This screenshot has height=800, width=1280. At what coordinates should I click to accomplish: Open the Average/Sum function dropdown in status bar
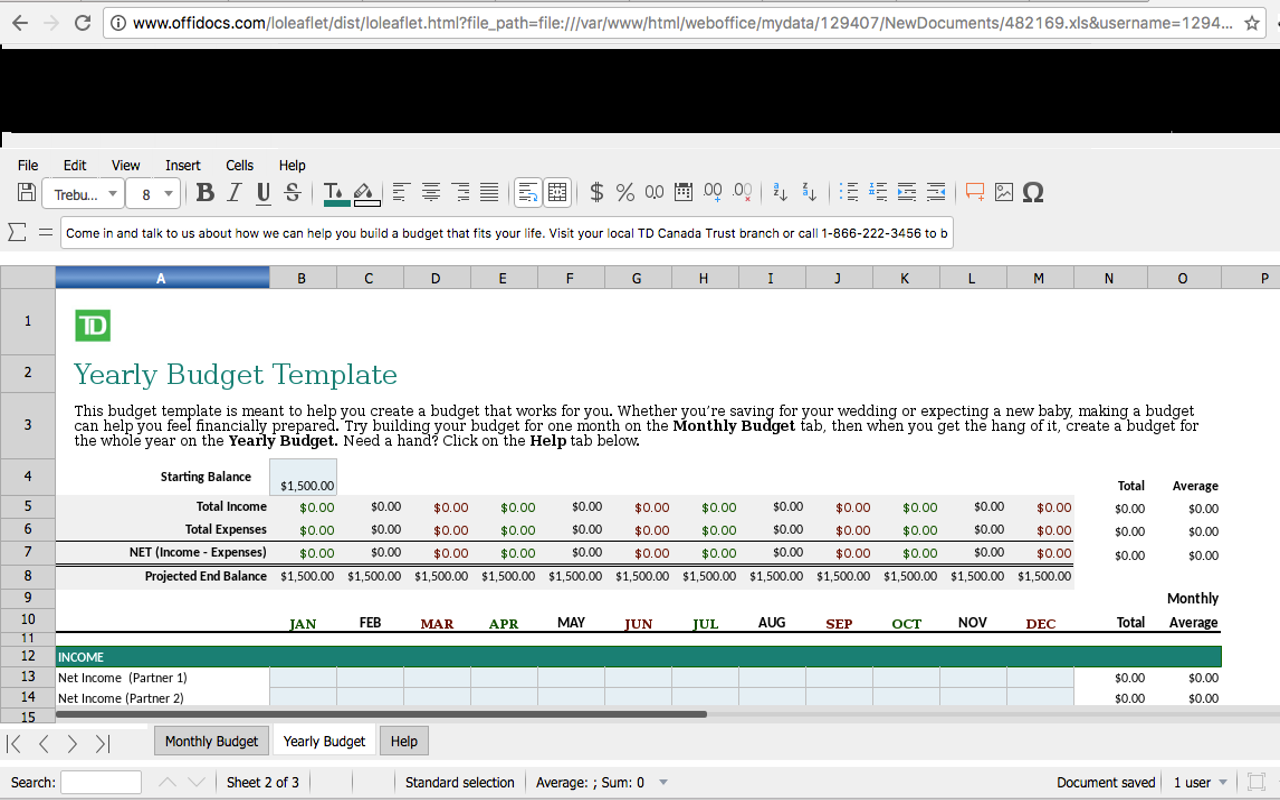(663, 782)
